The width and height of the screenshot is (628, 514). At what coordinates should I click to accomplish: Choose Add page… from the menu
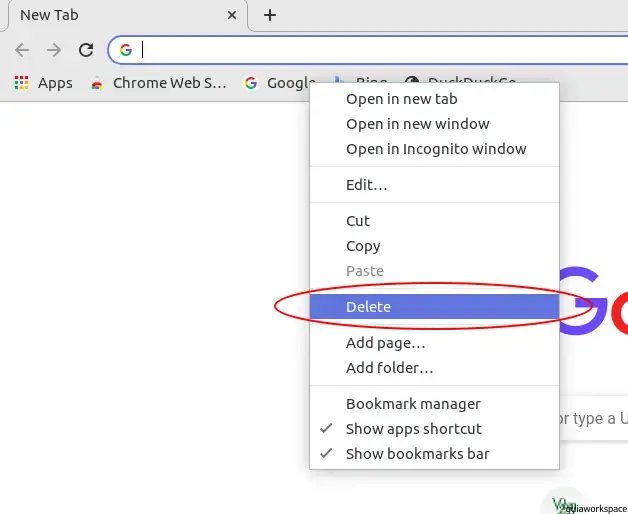435,343
